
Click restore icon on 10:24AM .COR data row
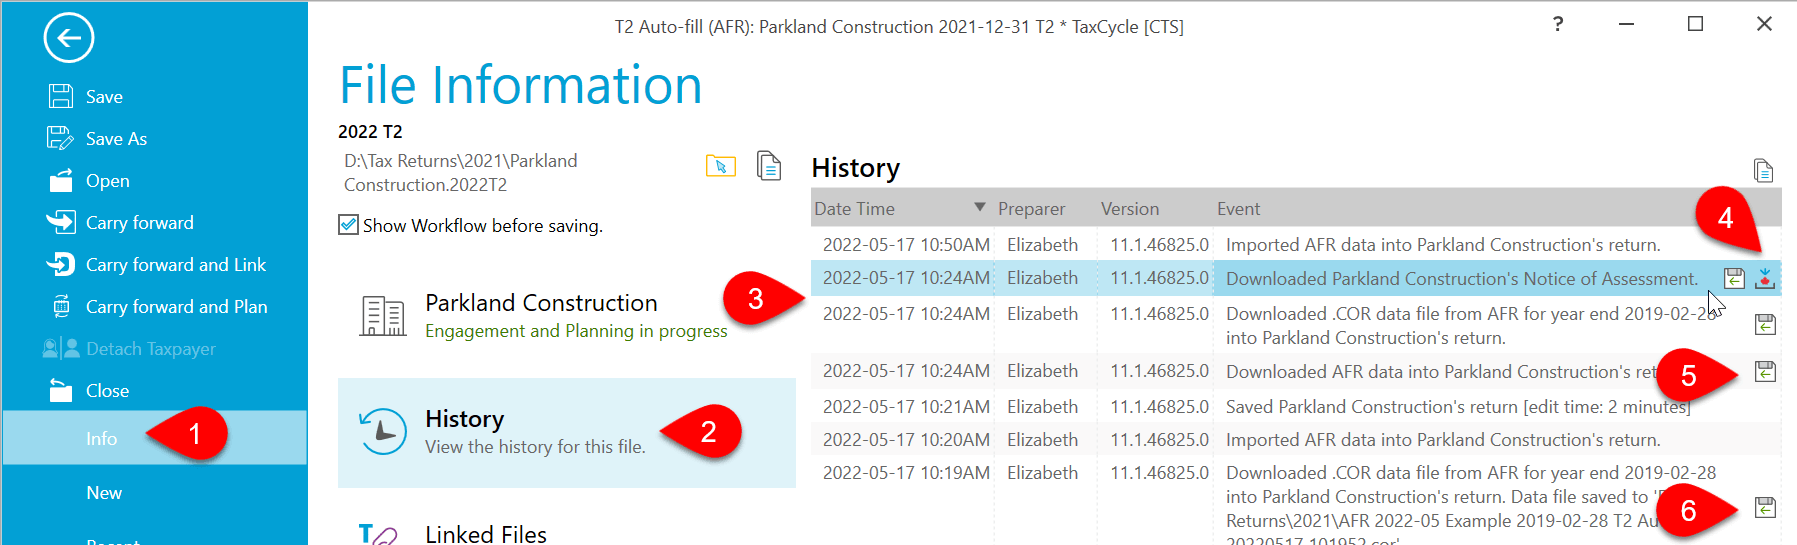pos(1765,324)
